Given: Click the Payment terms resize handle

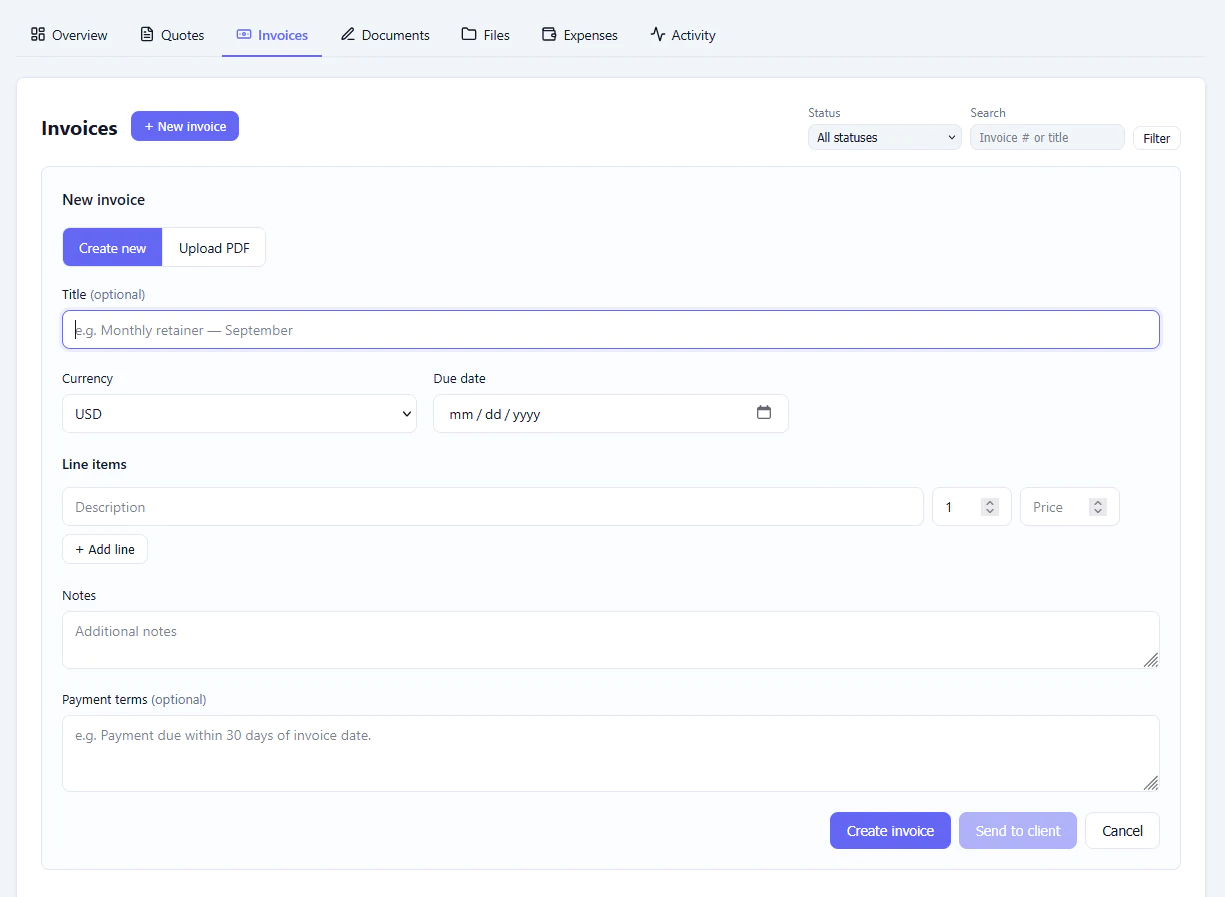Looking at the screenshot, I should (x=1151, y=783).
